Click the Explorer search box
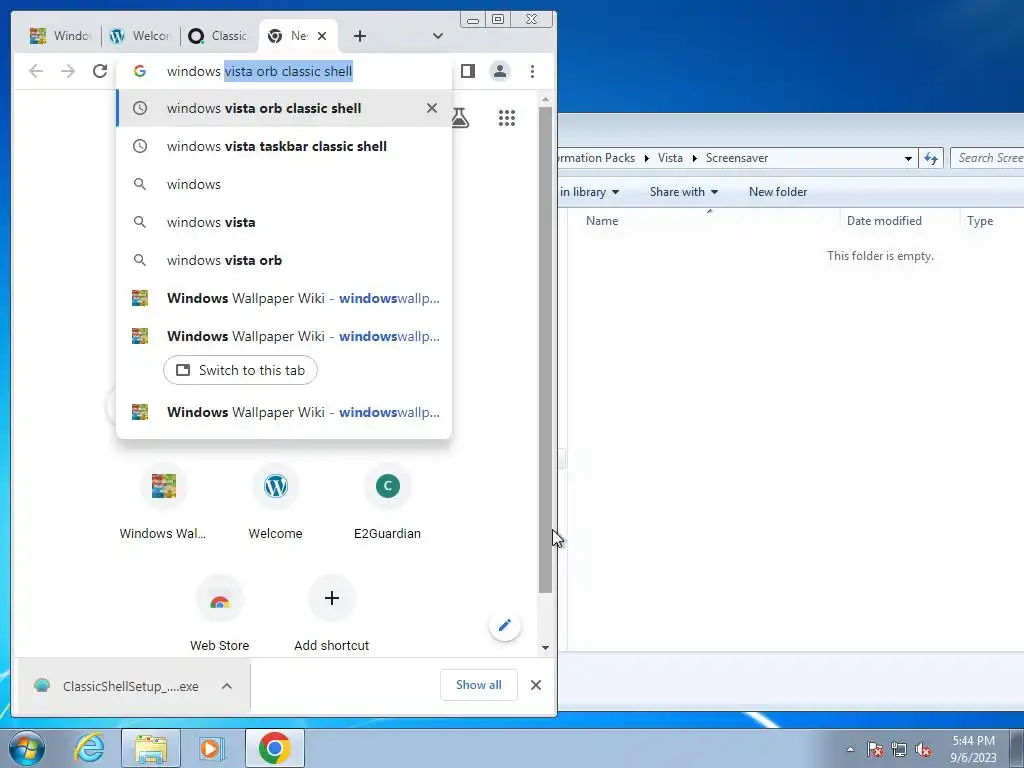This screenshot has width=1024, height=768. (x=987, y=158)
